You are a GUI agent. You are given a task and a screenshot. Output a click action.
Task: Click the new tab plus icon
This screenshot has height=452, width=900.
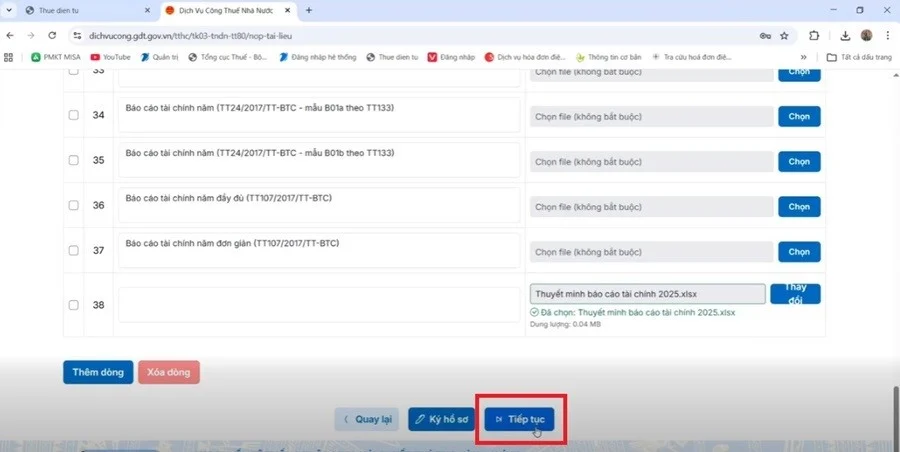308,10
